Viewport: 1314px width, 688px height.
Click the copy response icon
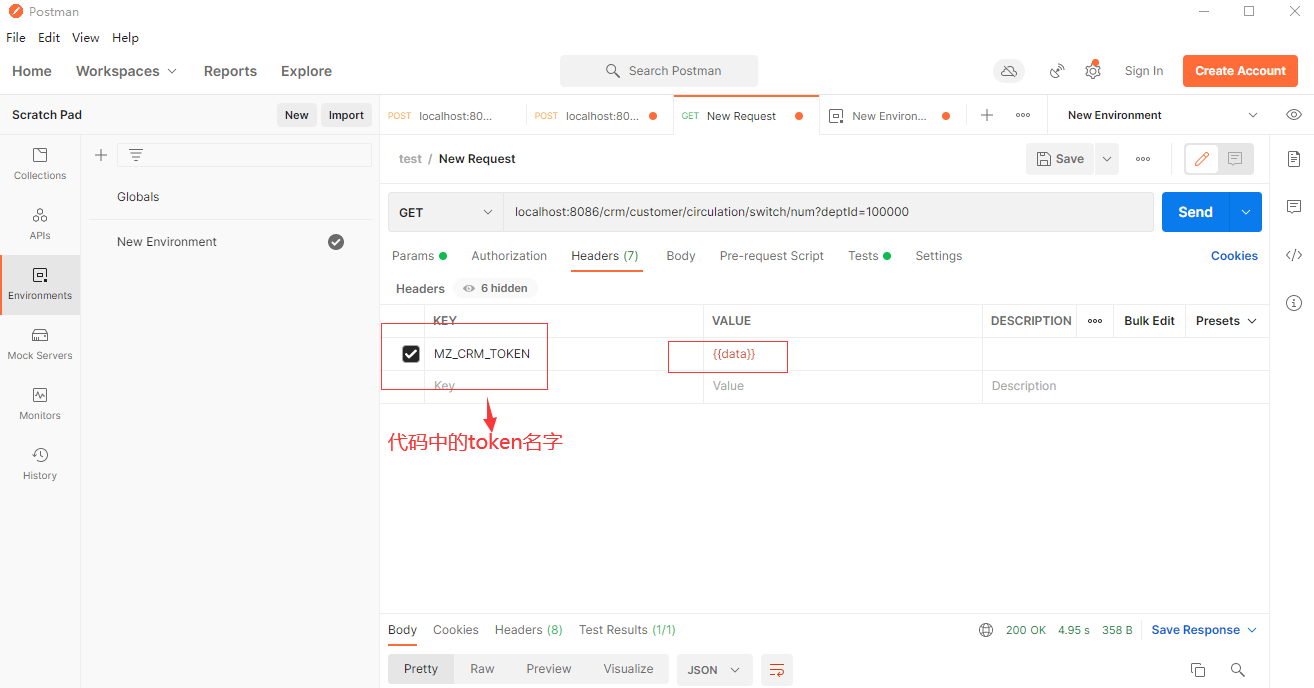coord(1198,670)
